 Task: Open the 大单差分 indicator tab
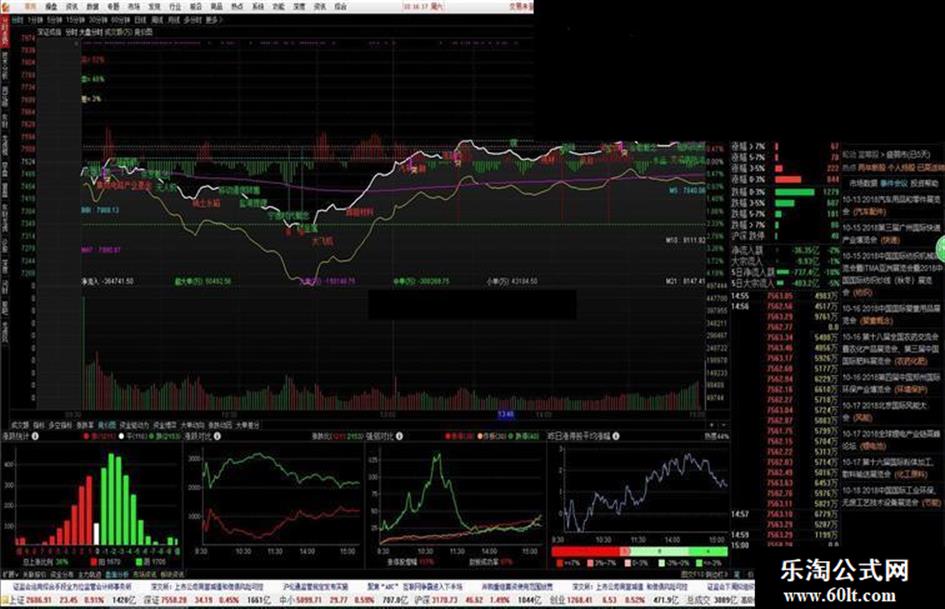click(x=247, y=425)
